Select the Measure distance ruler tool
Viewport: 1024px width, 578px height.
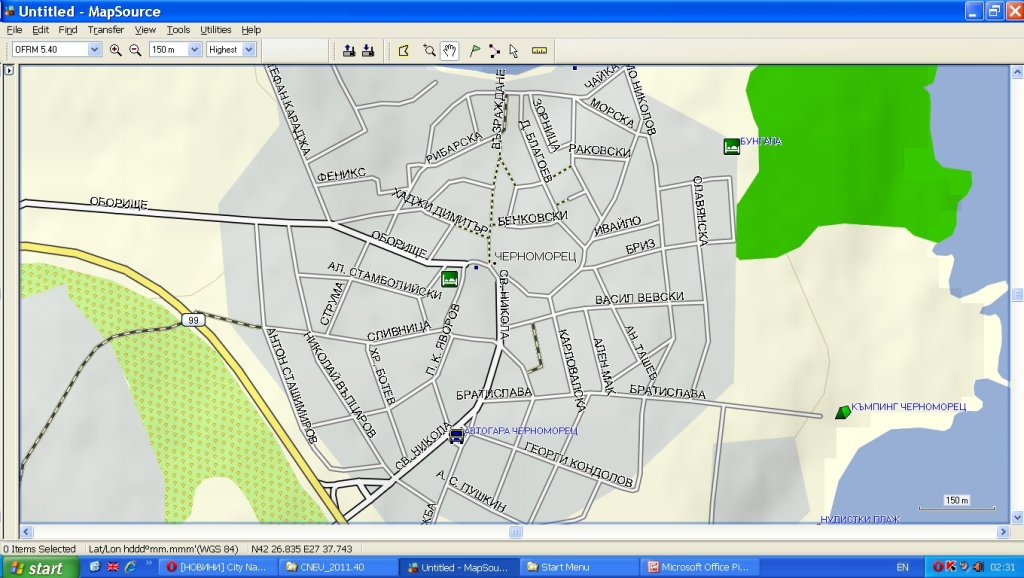540,49
